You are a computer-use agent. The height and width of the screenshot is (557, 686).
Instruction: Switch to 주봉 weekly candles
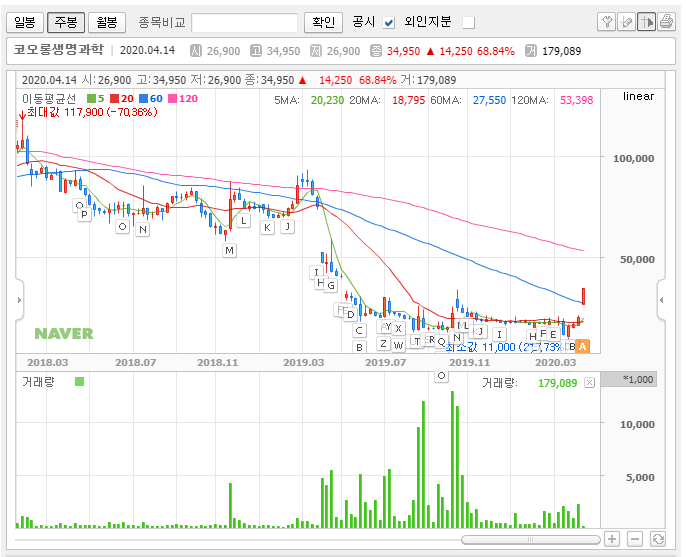point(66,22)
